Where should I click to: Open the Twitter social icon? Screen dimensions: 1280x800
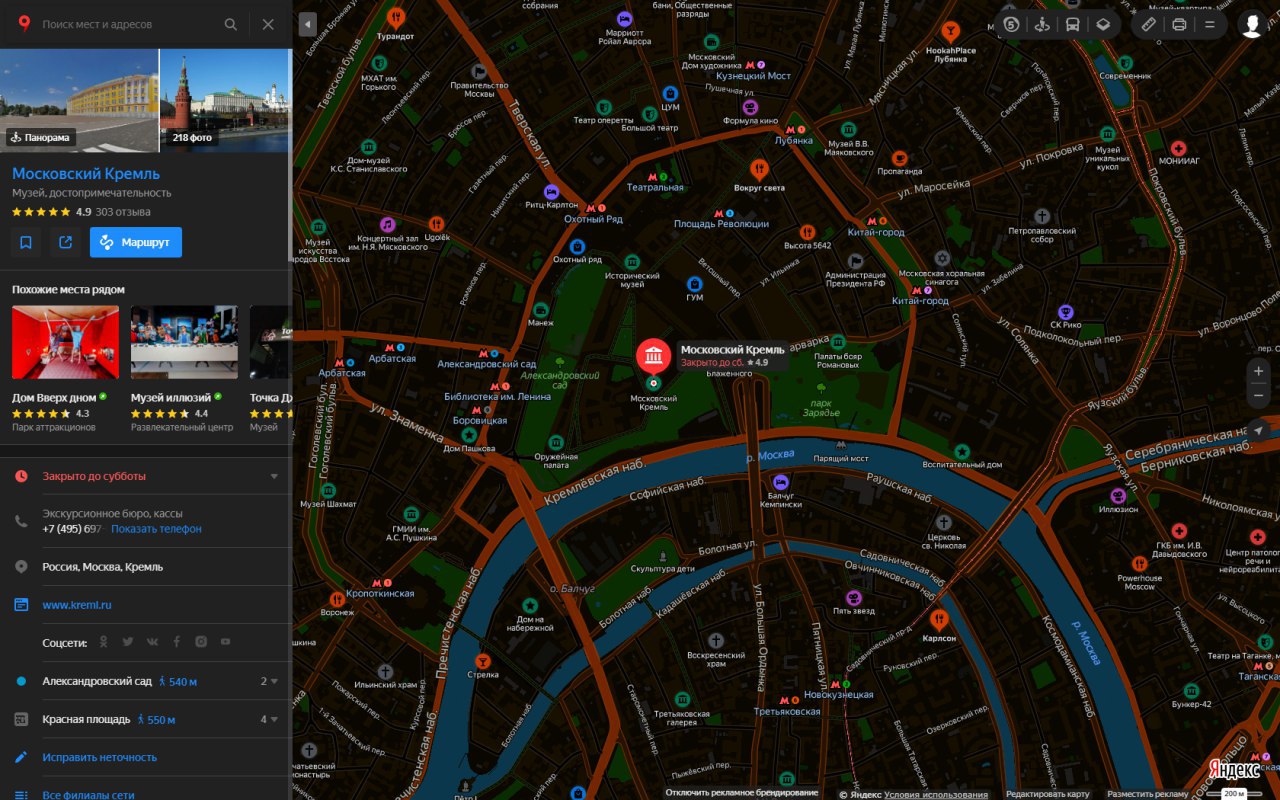click(x=128, y=642)
